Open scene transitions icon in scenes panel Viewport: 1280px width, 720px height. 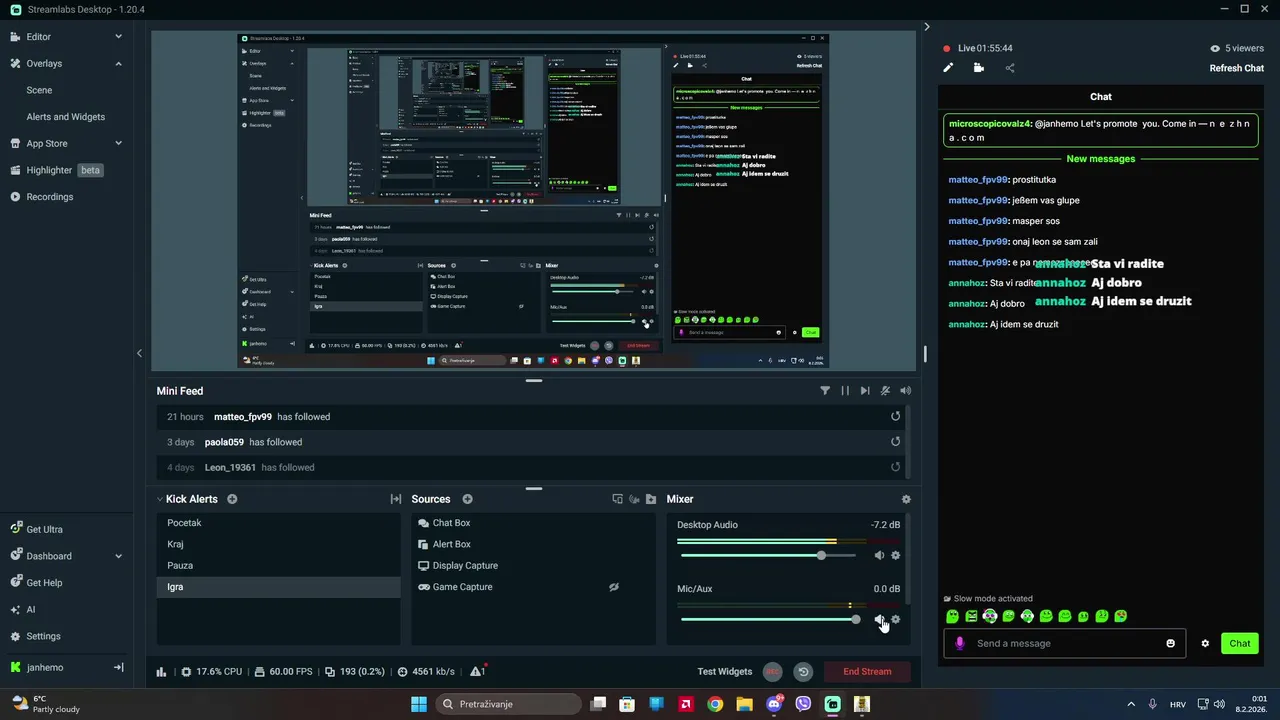[x=396, y=499]
